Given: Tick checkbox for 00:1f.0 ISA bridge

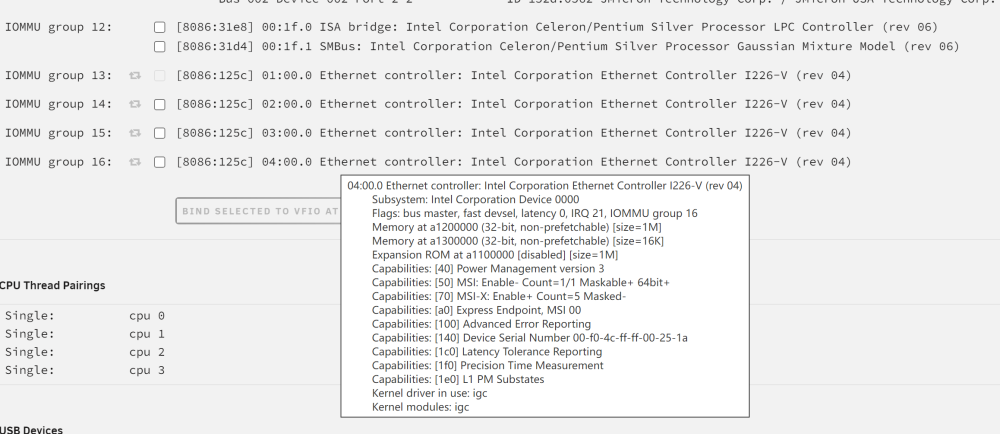Looking at the screenshot, I should [x=159, y=27].
